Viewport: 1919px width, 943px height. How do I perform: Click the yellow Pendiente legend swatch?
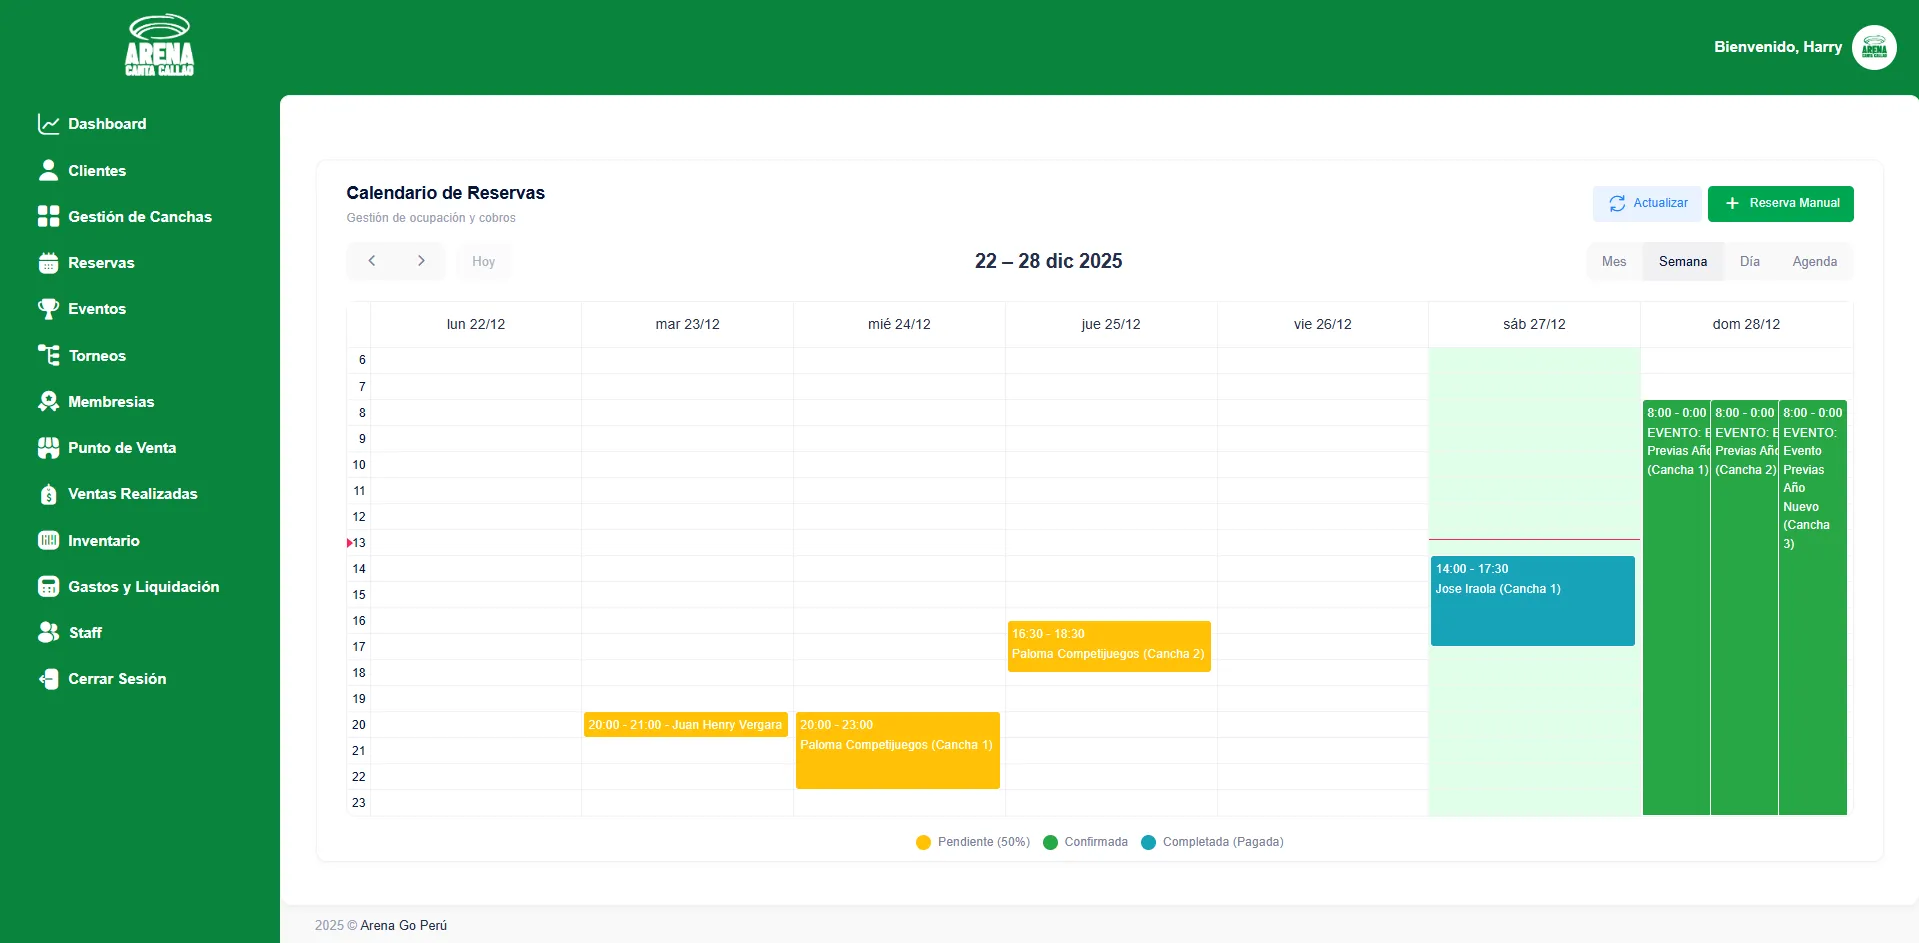tap(923, 843)
